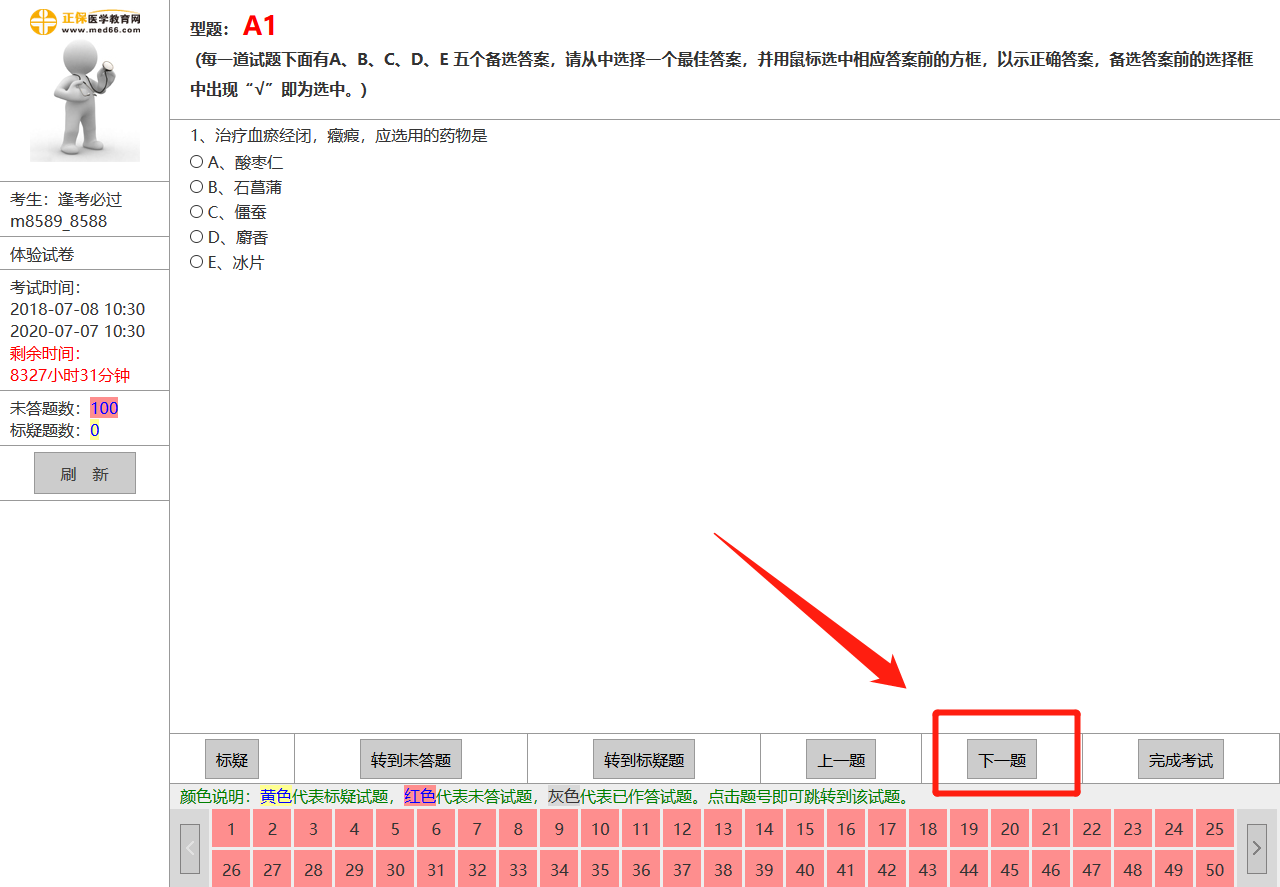This screenshot has width=1280, height=887.
Task: Go to question 38 tile
Action: tap(723, 870)
